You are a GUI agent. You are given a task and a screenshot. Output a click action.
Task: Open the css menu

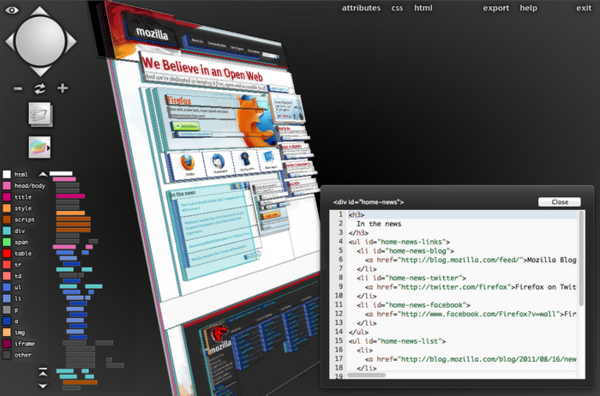click(x=397, y=8)
